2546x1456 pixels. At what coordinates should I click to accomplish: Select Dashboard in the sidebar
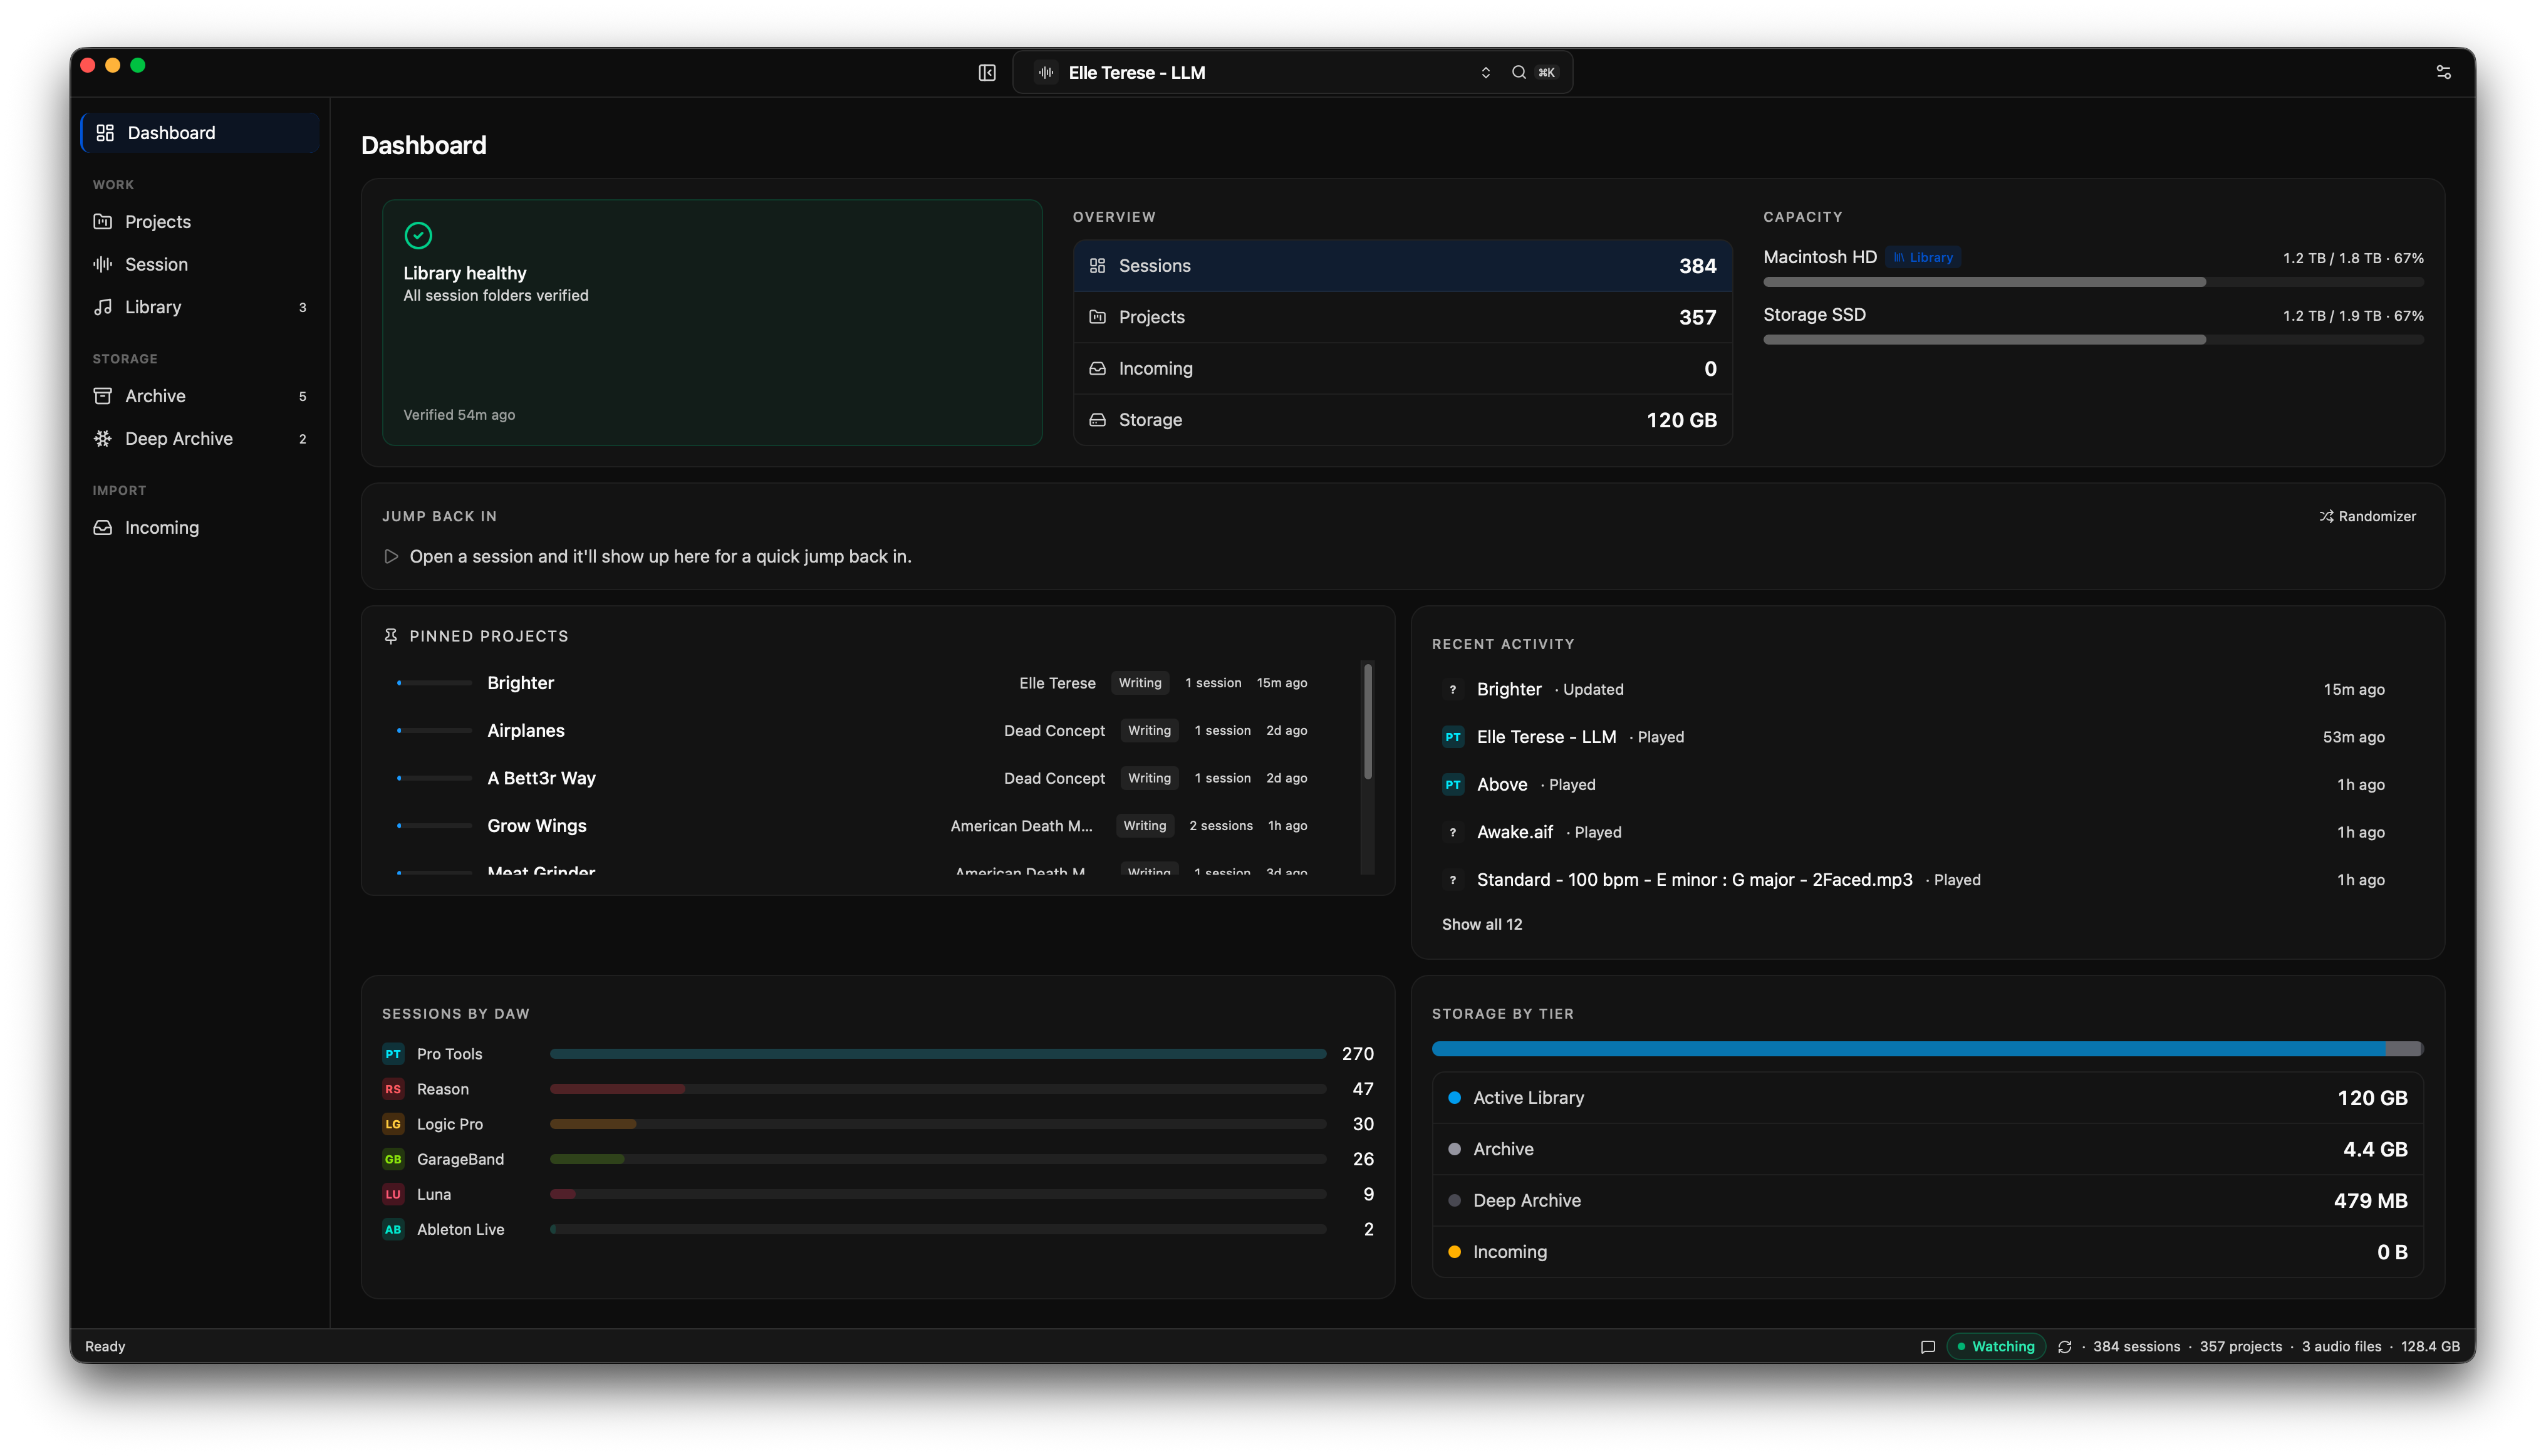200,133
